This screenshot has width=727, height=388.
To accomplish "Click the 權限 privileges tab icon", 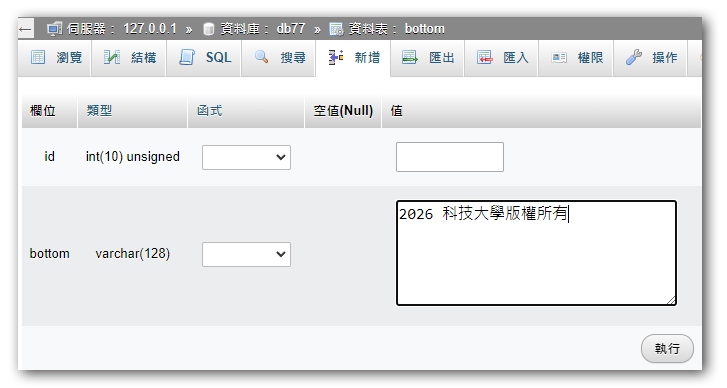I will coord(559,57).
